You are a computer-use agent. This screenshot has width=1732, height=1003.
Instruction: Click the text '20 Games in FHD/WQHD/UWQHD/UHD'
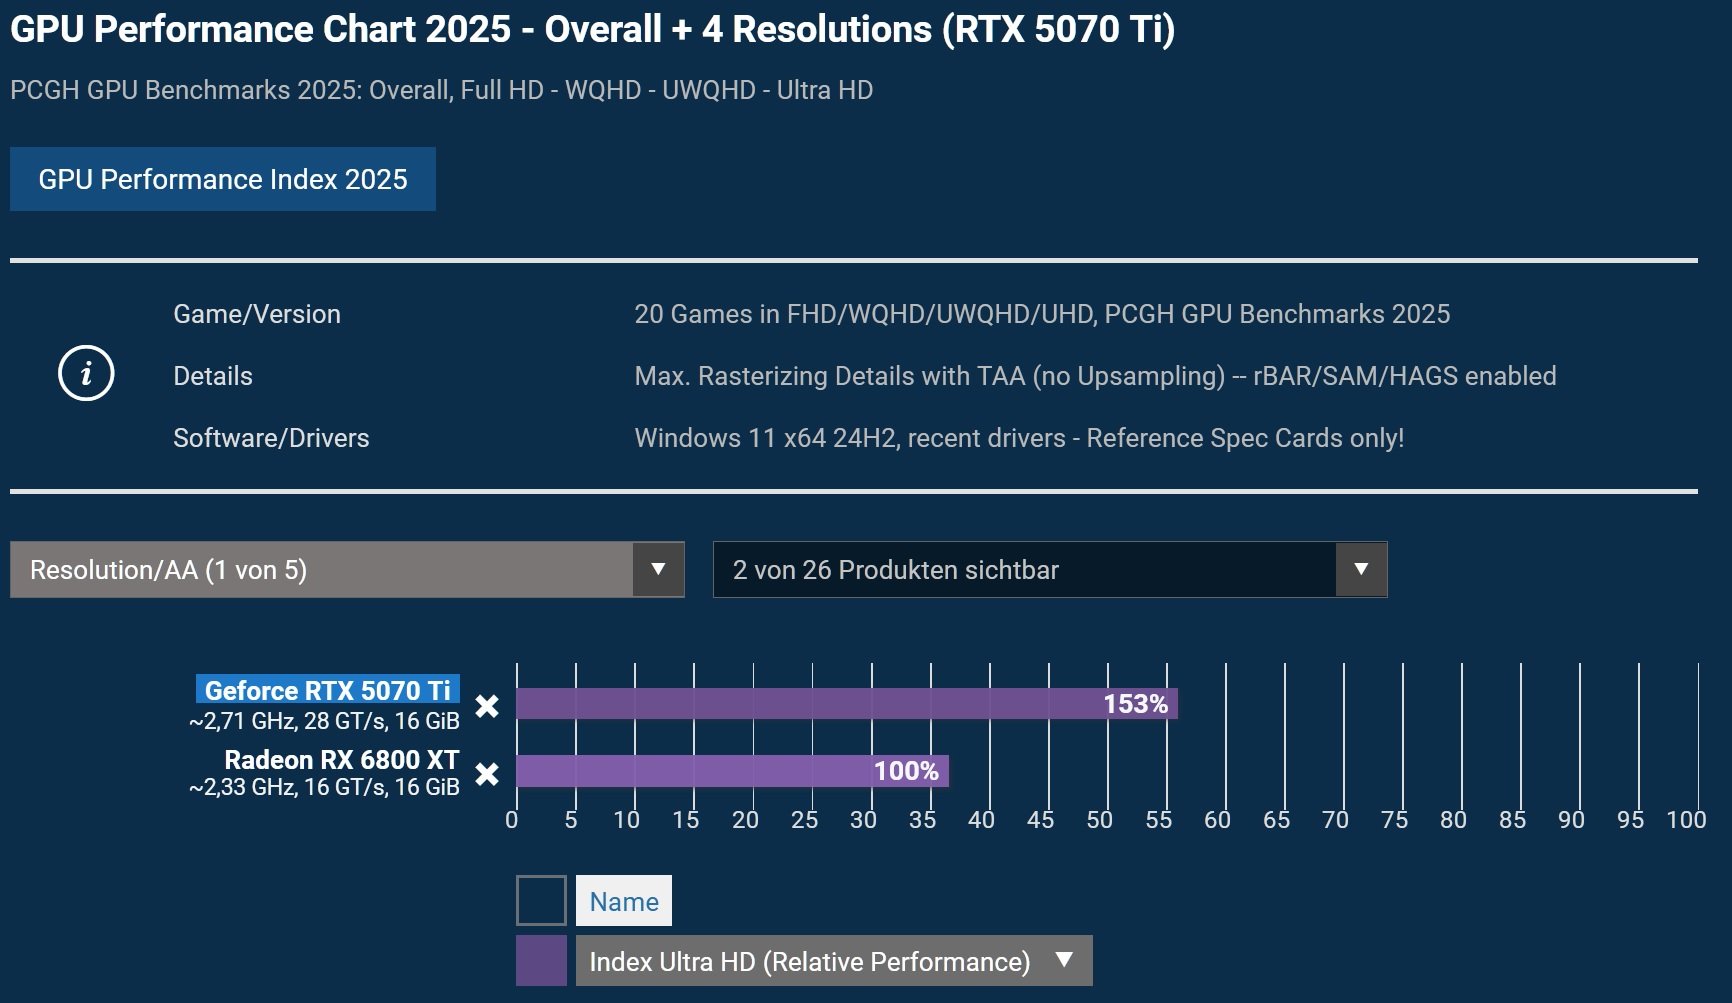point(864,314)
